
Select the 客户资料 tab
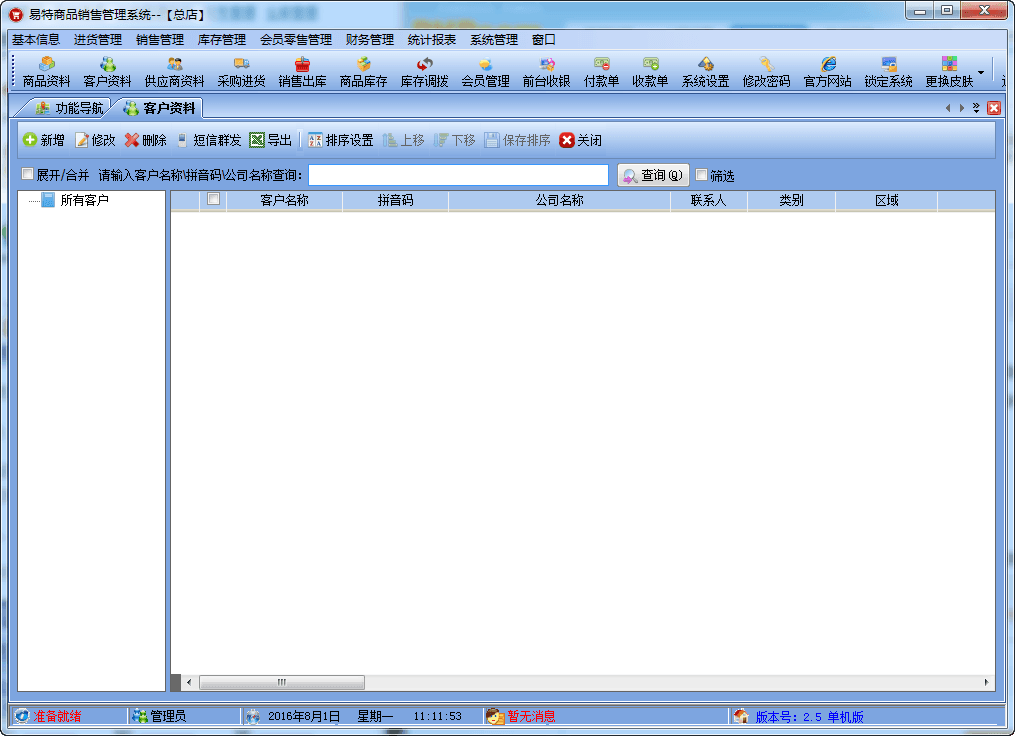pyautogui.click(x=159, y=108)
